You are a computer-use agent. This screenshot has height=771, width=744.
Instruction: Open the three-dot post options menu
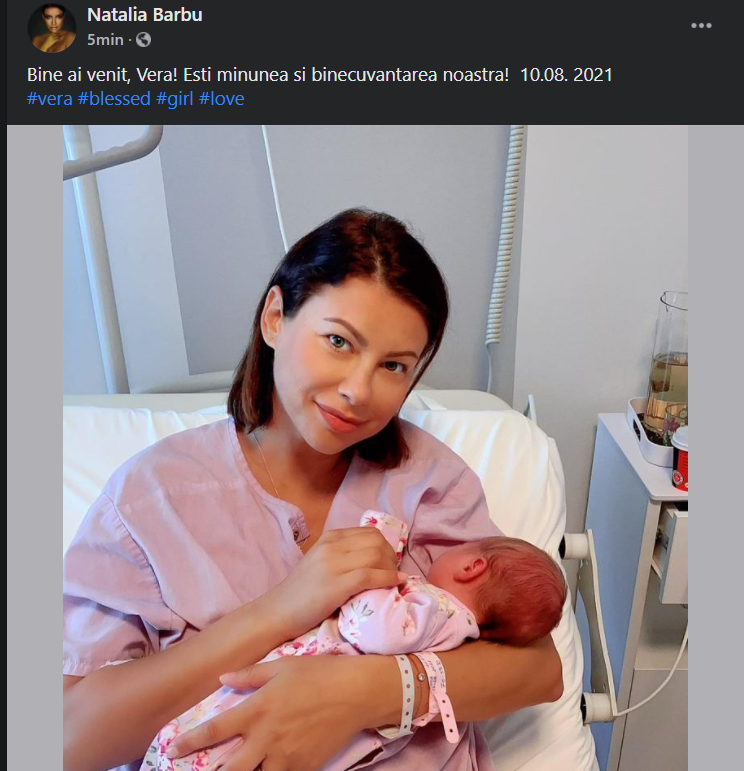click(701, 26)
